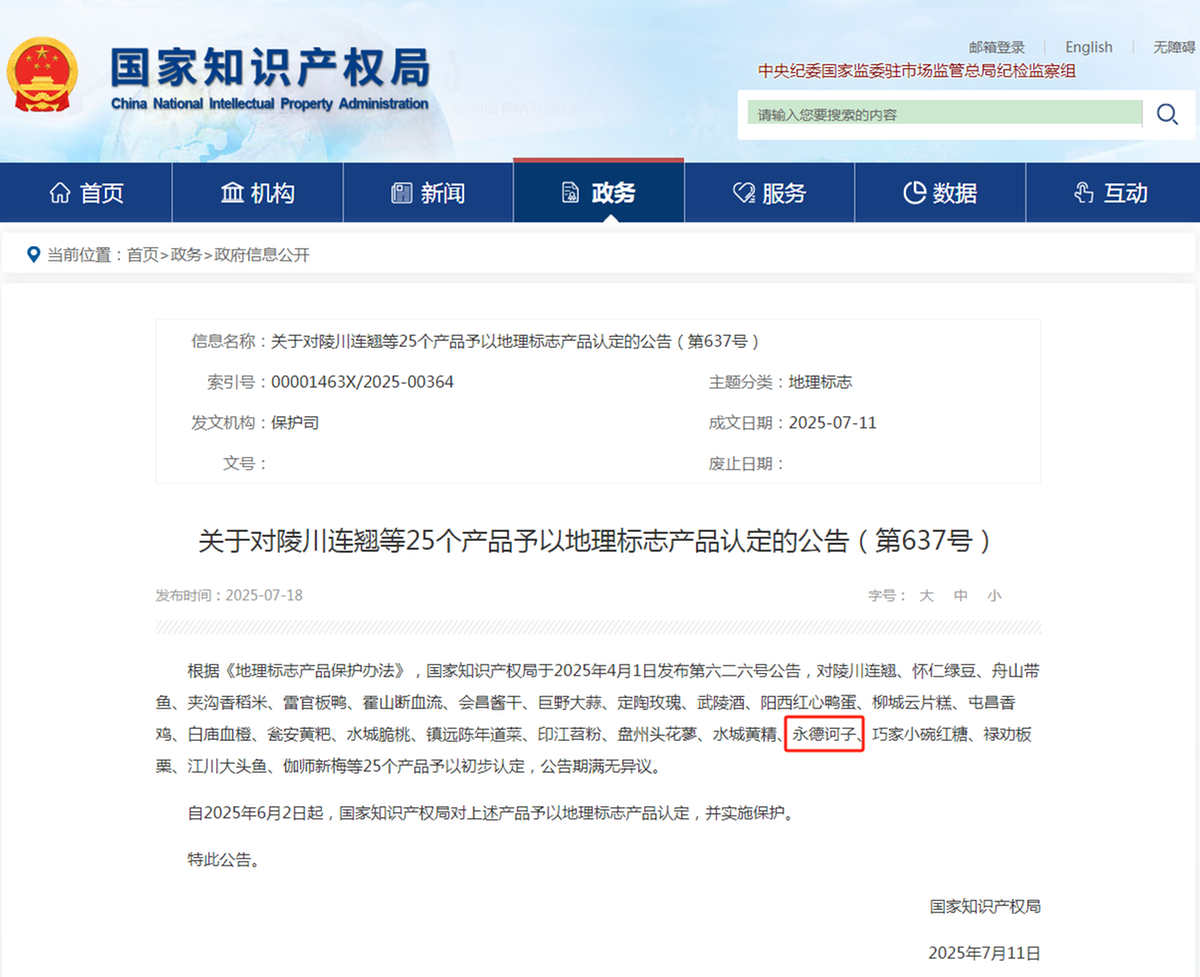Click the signature date 2025年7月11日
This screenshot has height=977, width=1200.
click(x=984, y=953)
